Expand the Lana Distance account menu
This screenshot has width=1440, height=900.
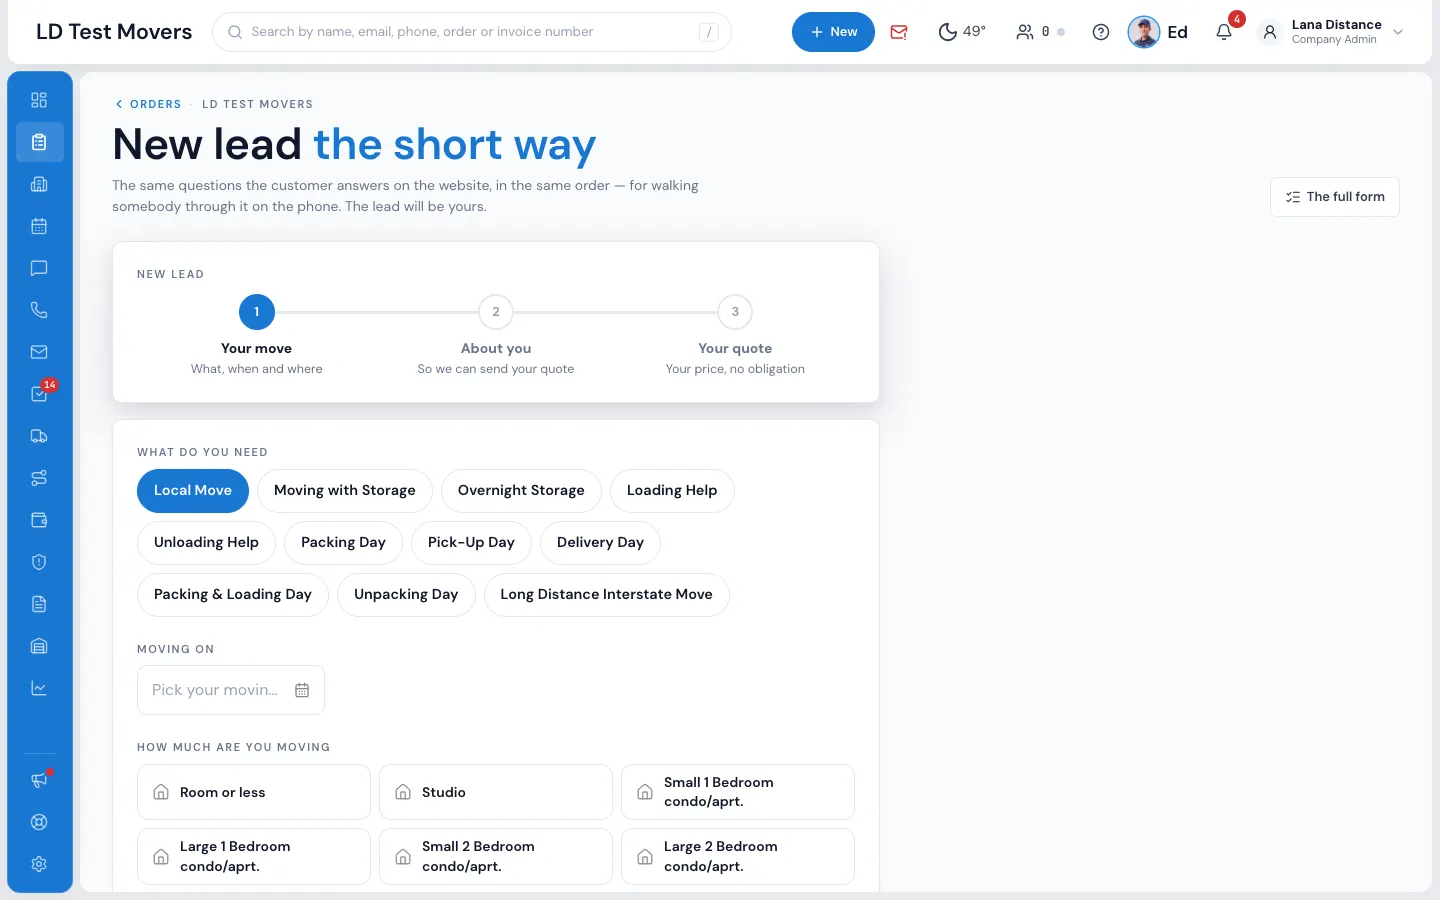[1331, 32]
